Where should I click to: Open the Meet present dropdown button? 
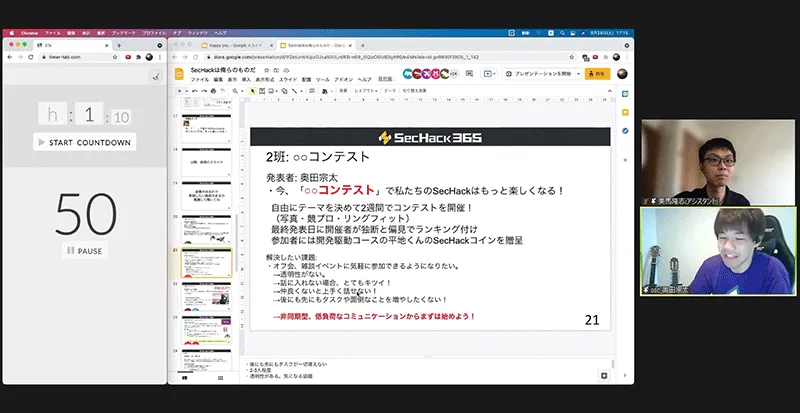click(489, 74)
